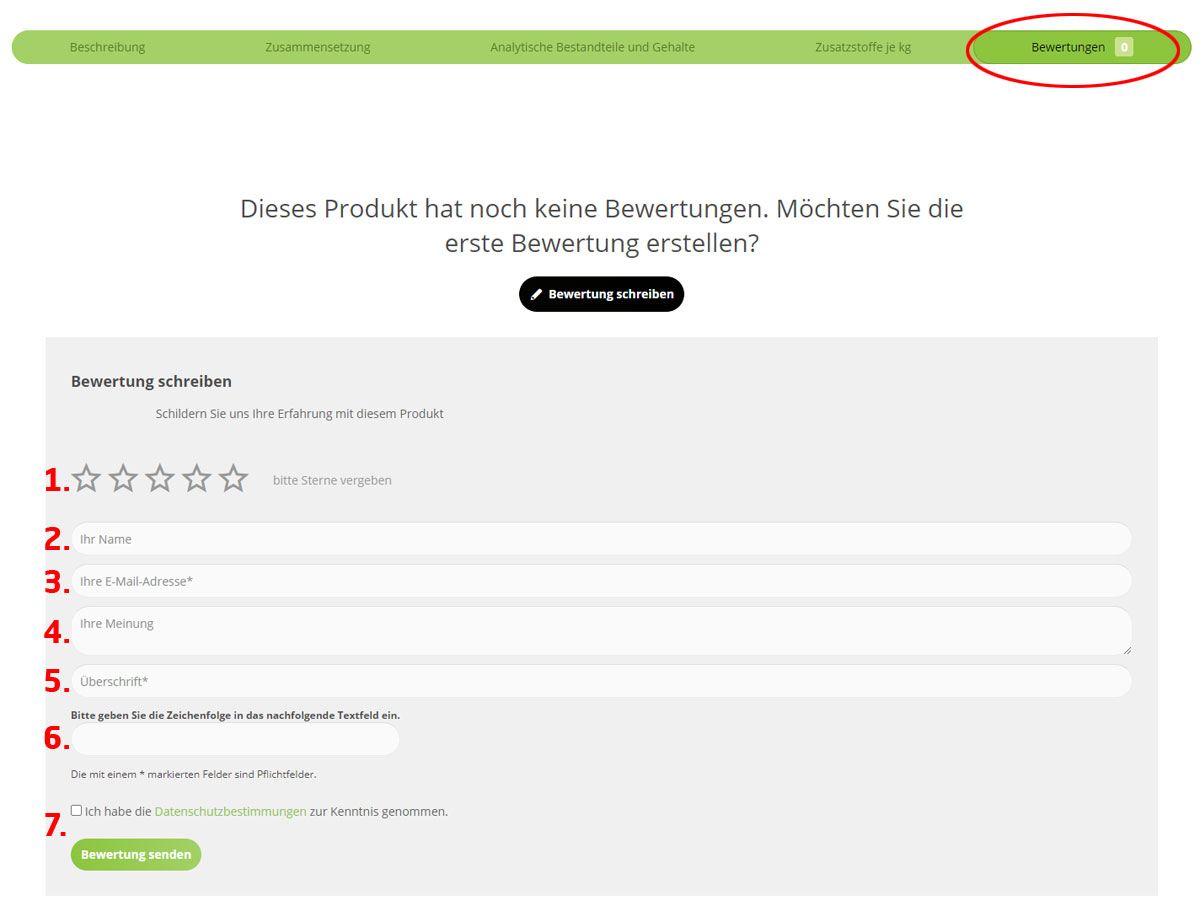
Task: Focus the Ihr Name field
Action: point(601,539)
